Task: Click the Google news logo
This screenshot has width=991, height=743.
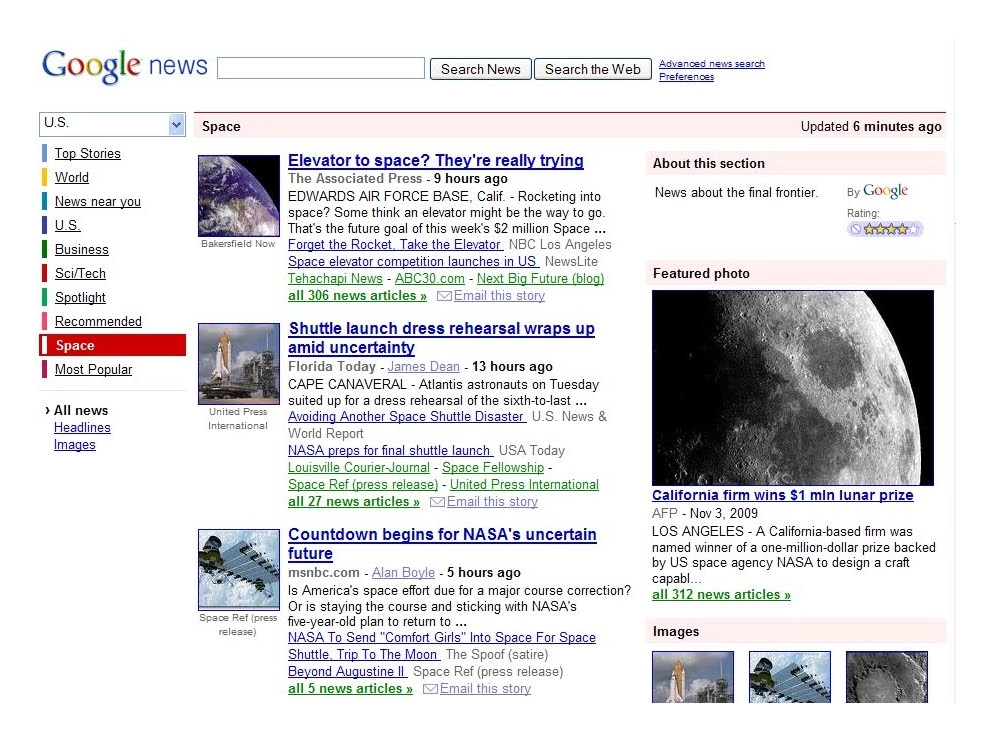Action: 125,66
